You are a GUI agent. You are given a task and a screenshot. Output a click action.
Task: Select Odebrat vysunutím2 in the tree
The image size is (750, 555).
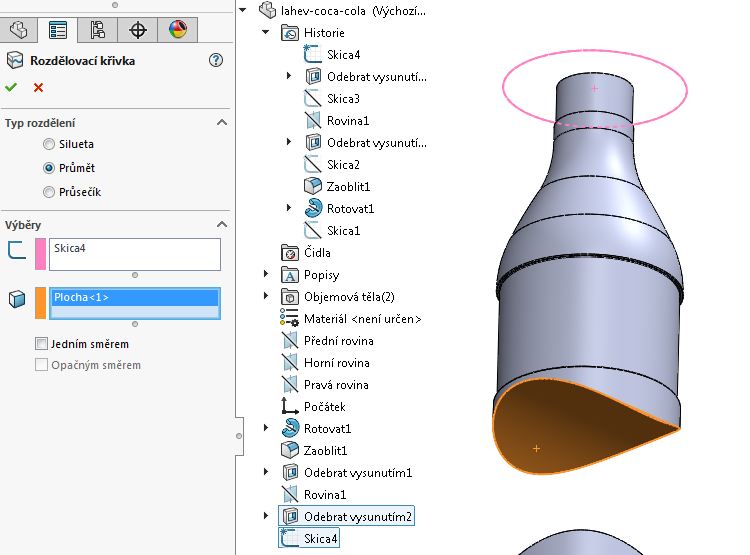point(358,517)
